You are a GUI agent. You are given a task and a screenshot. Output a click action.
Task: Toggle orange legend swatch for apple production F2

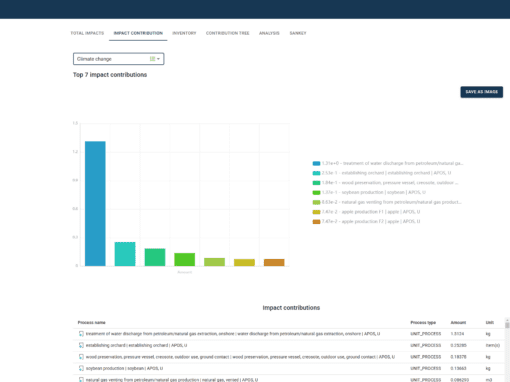click(x=316, y=222)
